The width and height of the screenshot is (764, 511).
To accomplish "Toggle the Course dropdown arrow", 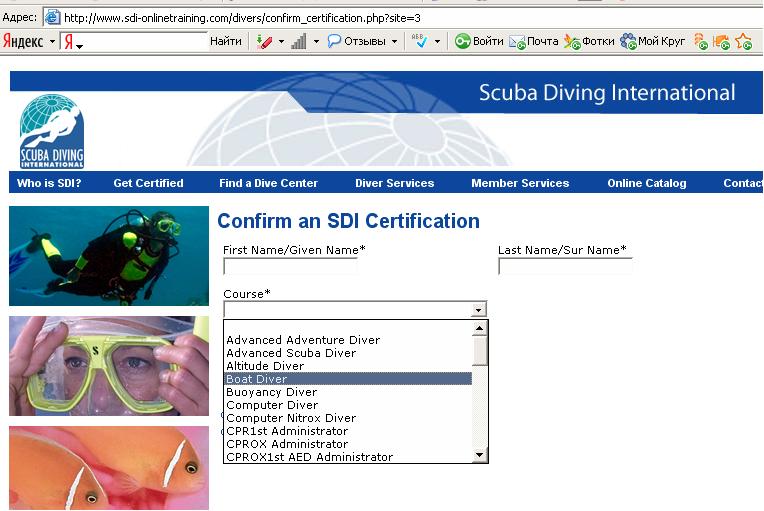I will pos(479,310).
